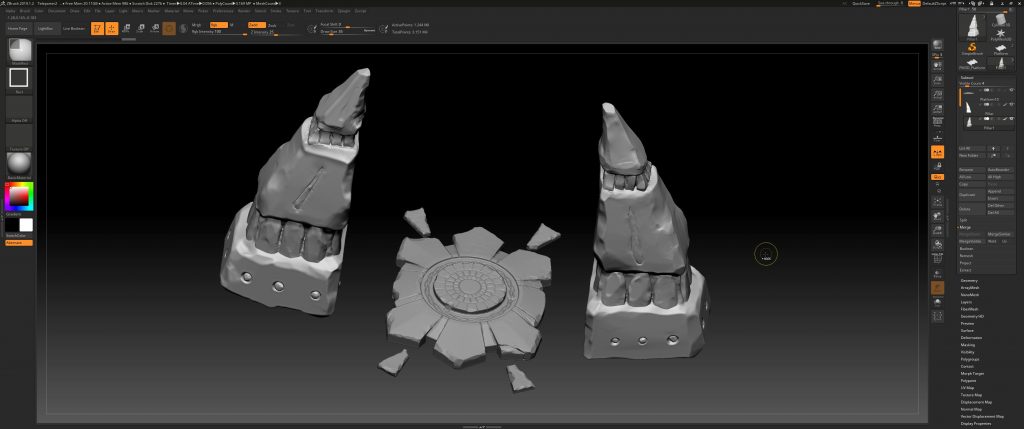
Task: Select the SimpleBrush tool icon
Action: pos(972,49)
